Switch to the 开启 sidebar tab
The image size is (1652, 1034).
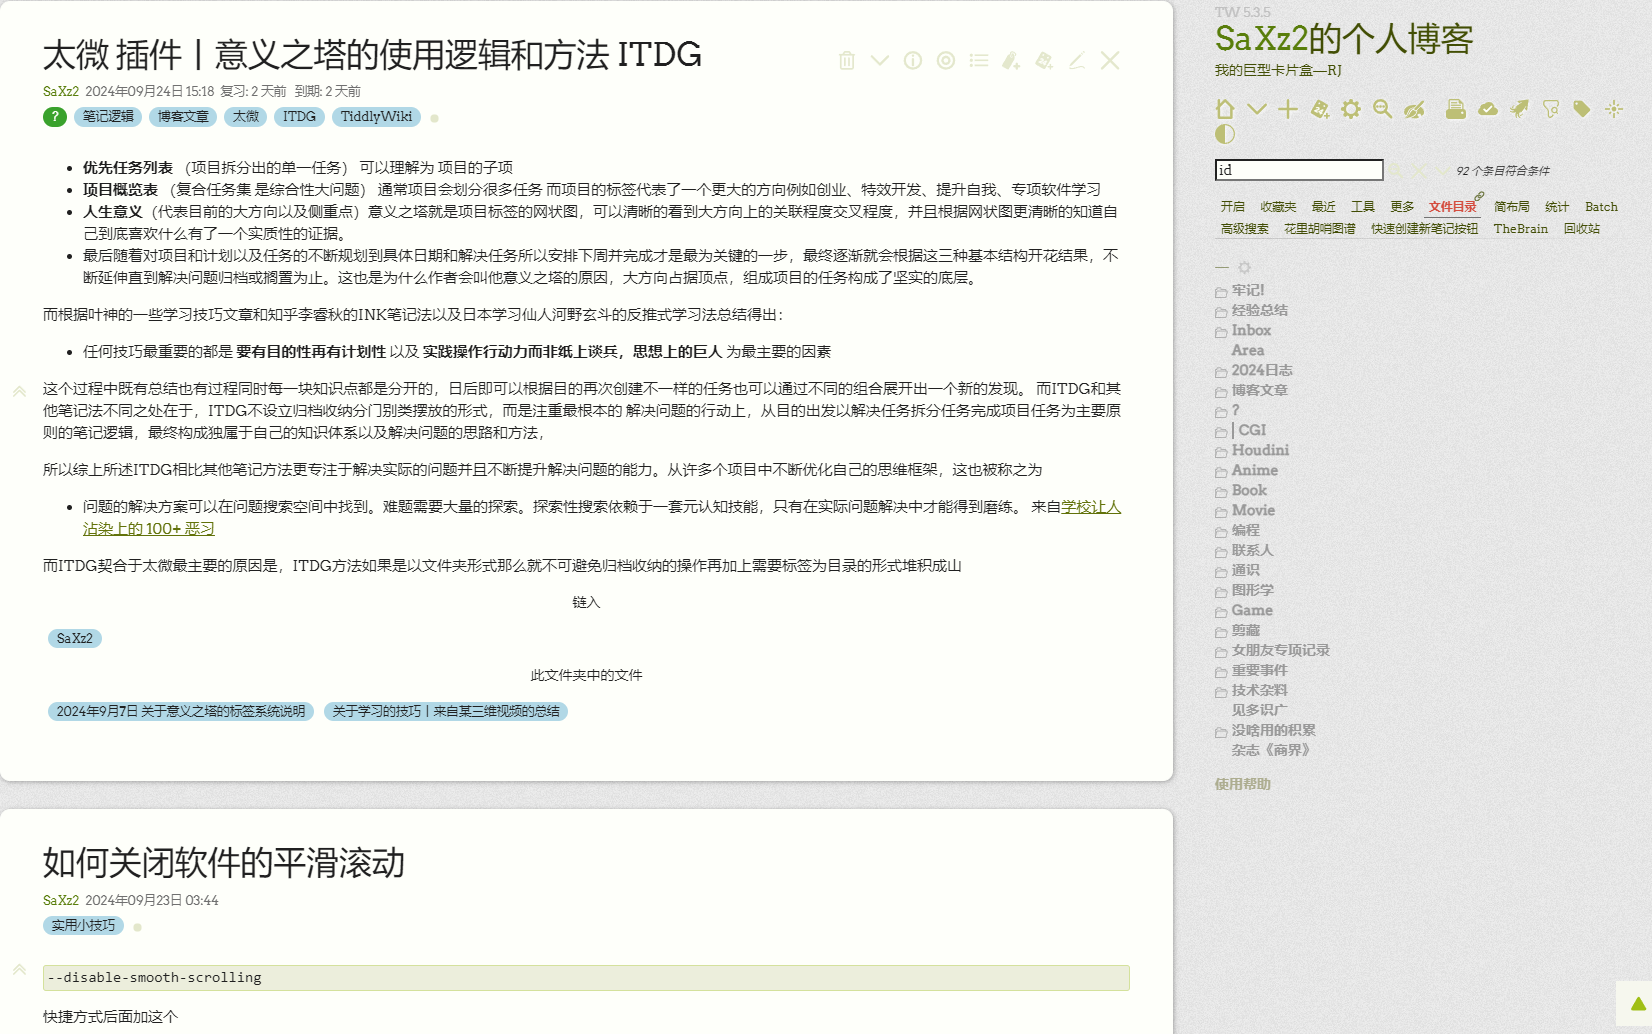click(x=1233, y=207)
